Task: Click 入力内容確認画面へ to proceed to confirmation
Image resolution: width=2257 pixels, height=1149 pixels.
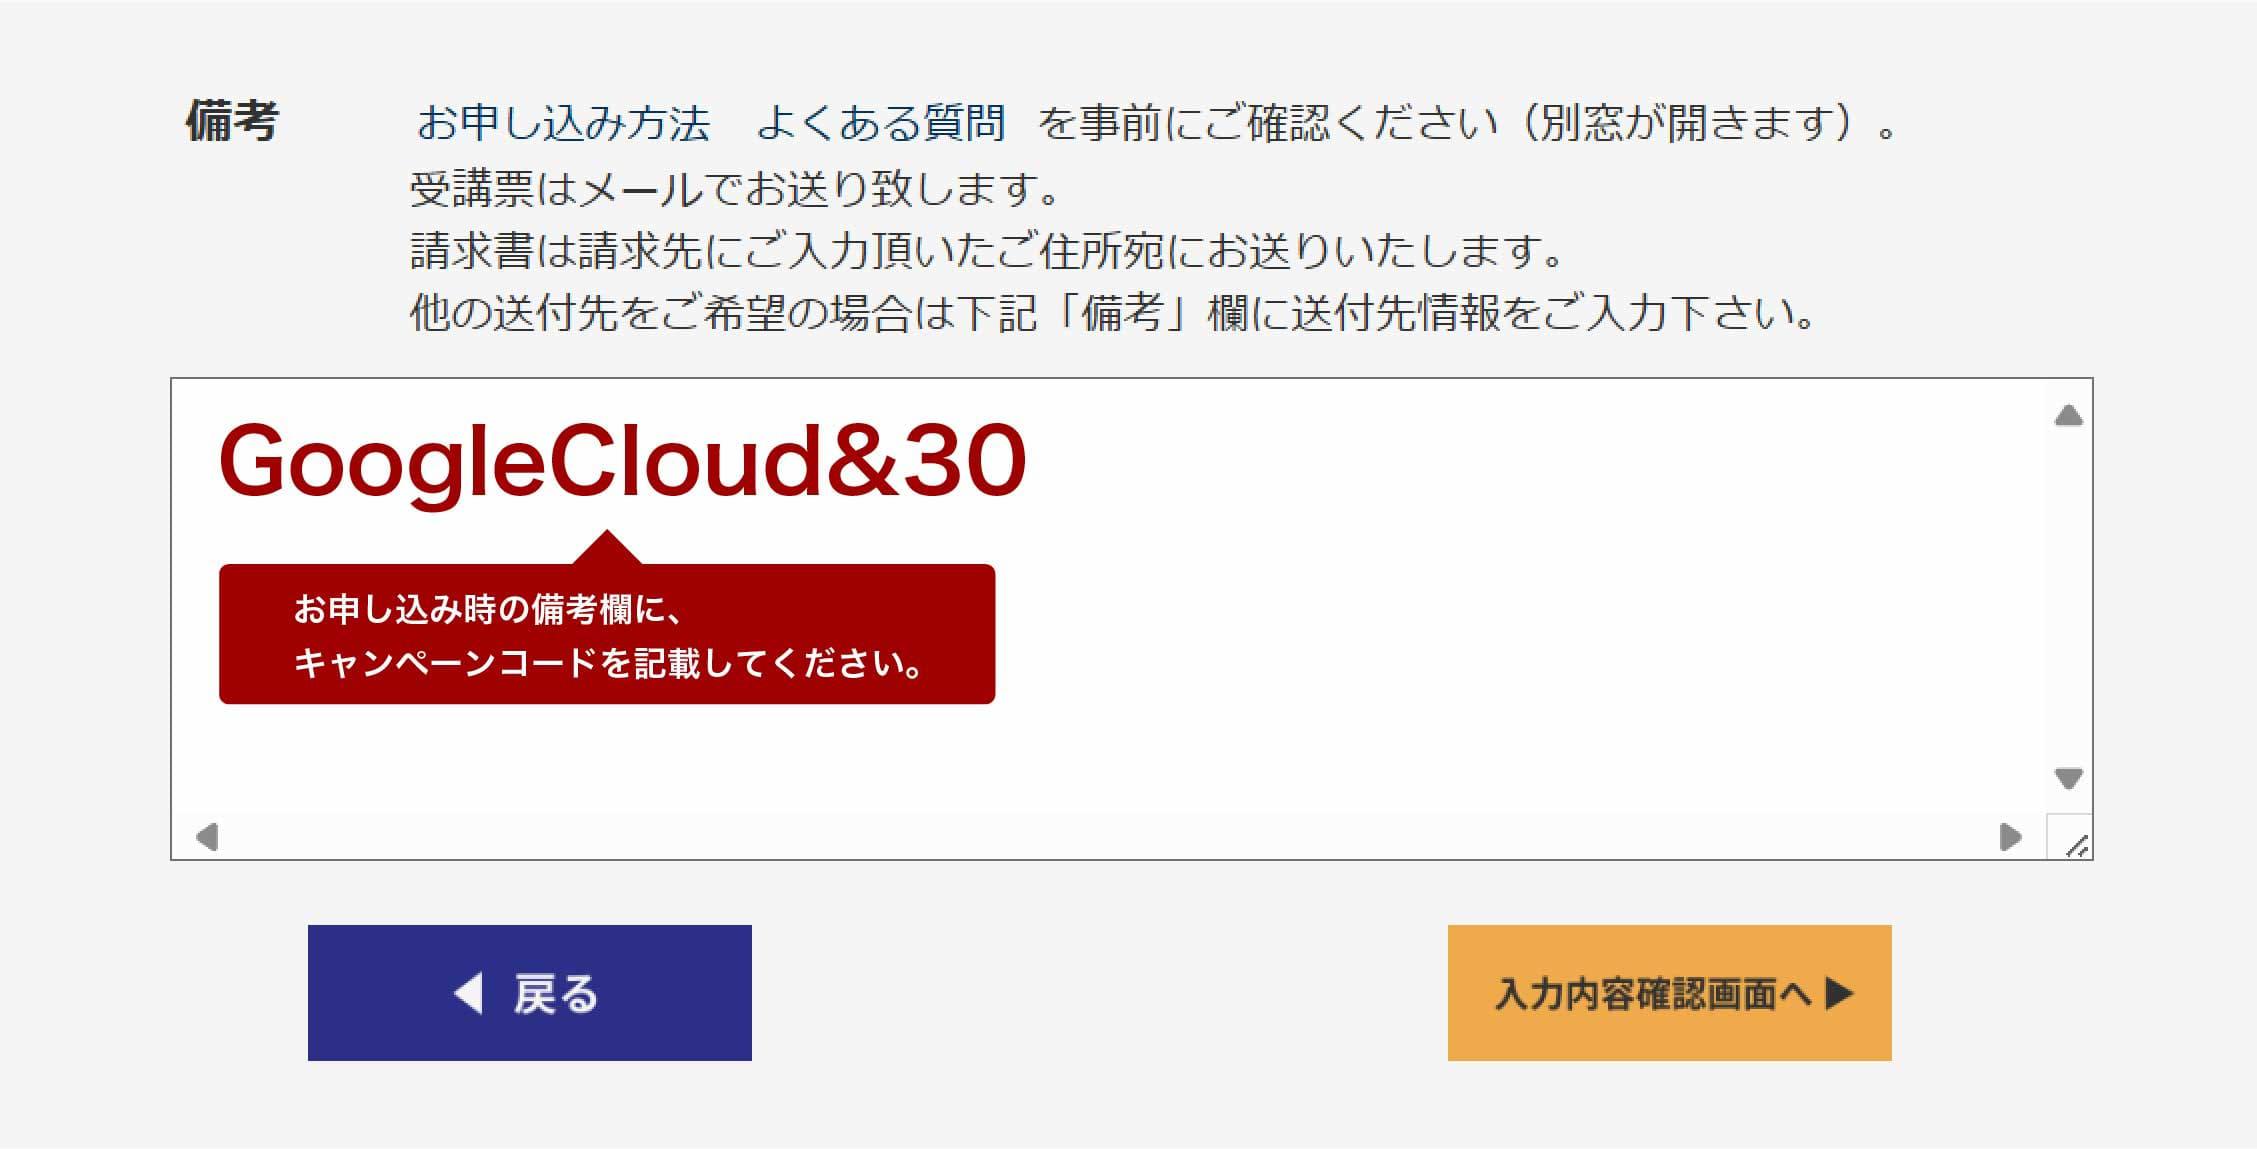Action: [x=1668, y=994]
